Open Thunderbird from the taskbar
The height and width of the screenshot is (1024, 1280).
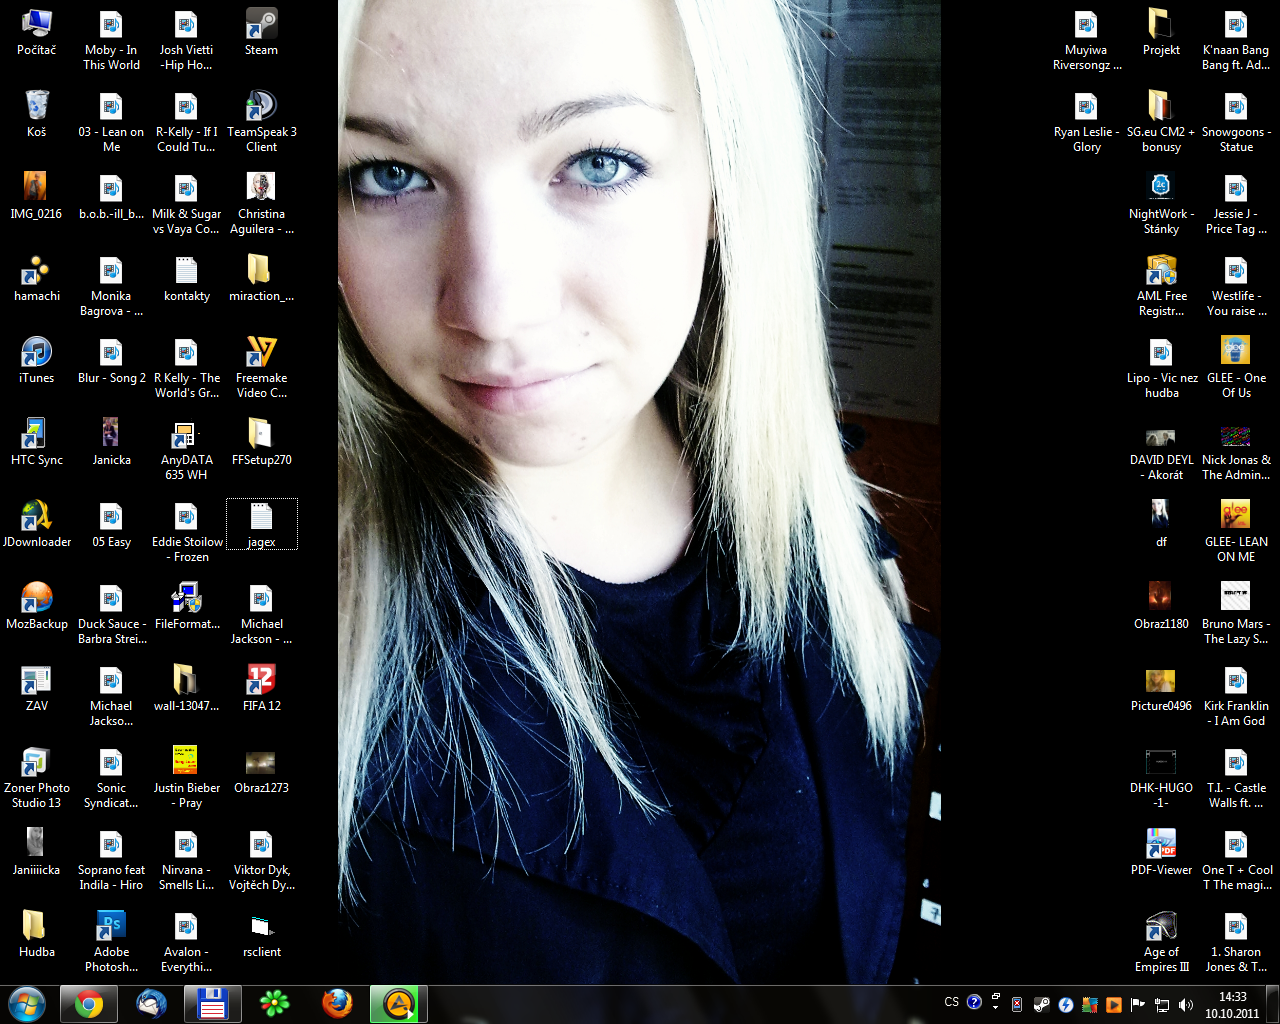point(151,1004)
